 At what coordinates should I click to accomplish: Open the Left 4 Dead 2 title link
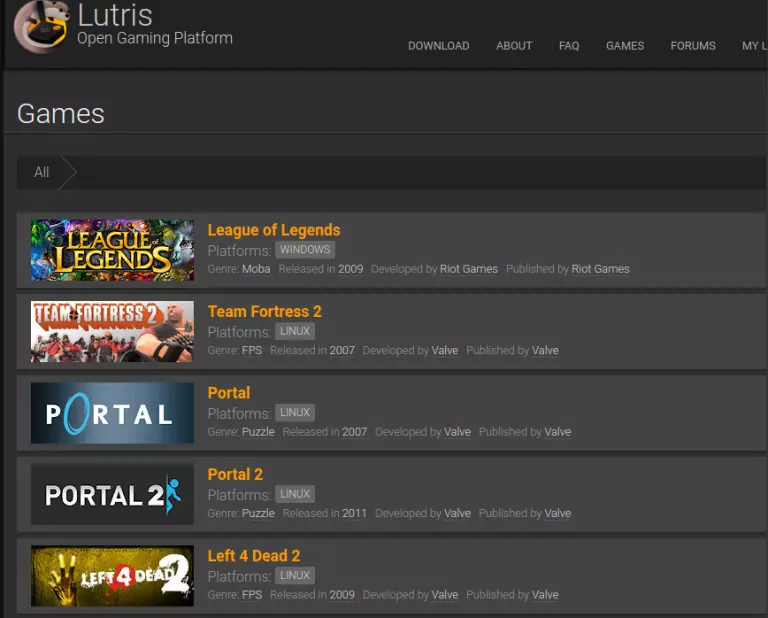(254, 556)
